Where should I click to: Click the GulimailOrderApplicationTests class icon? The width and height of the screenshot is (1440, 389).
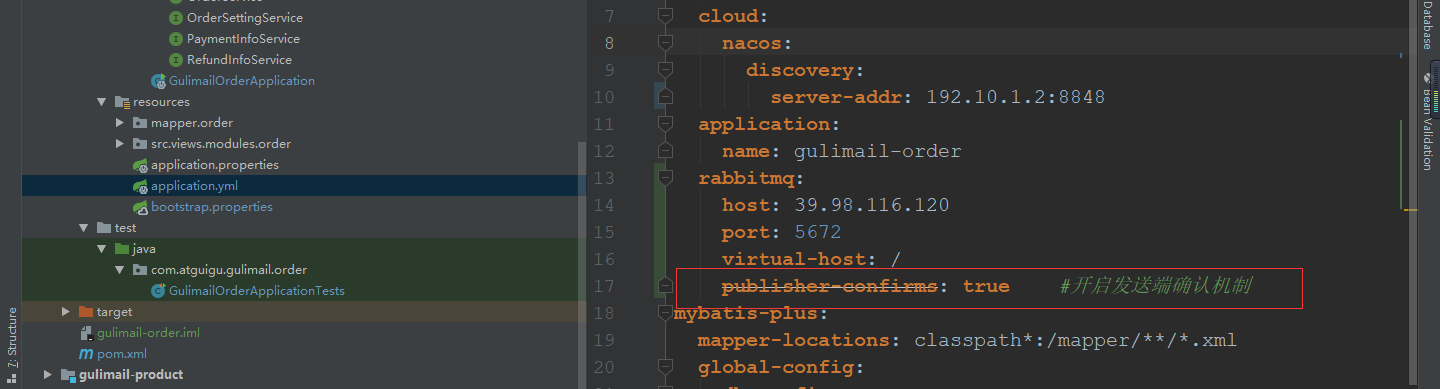[x=158, y=291]
